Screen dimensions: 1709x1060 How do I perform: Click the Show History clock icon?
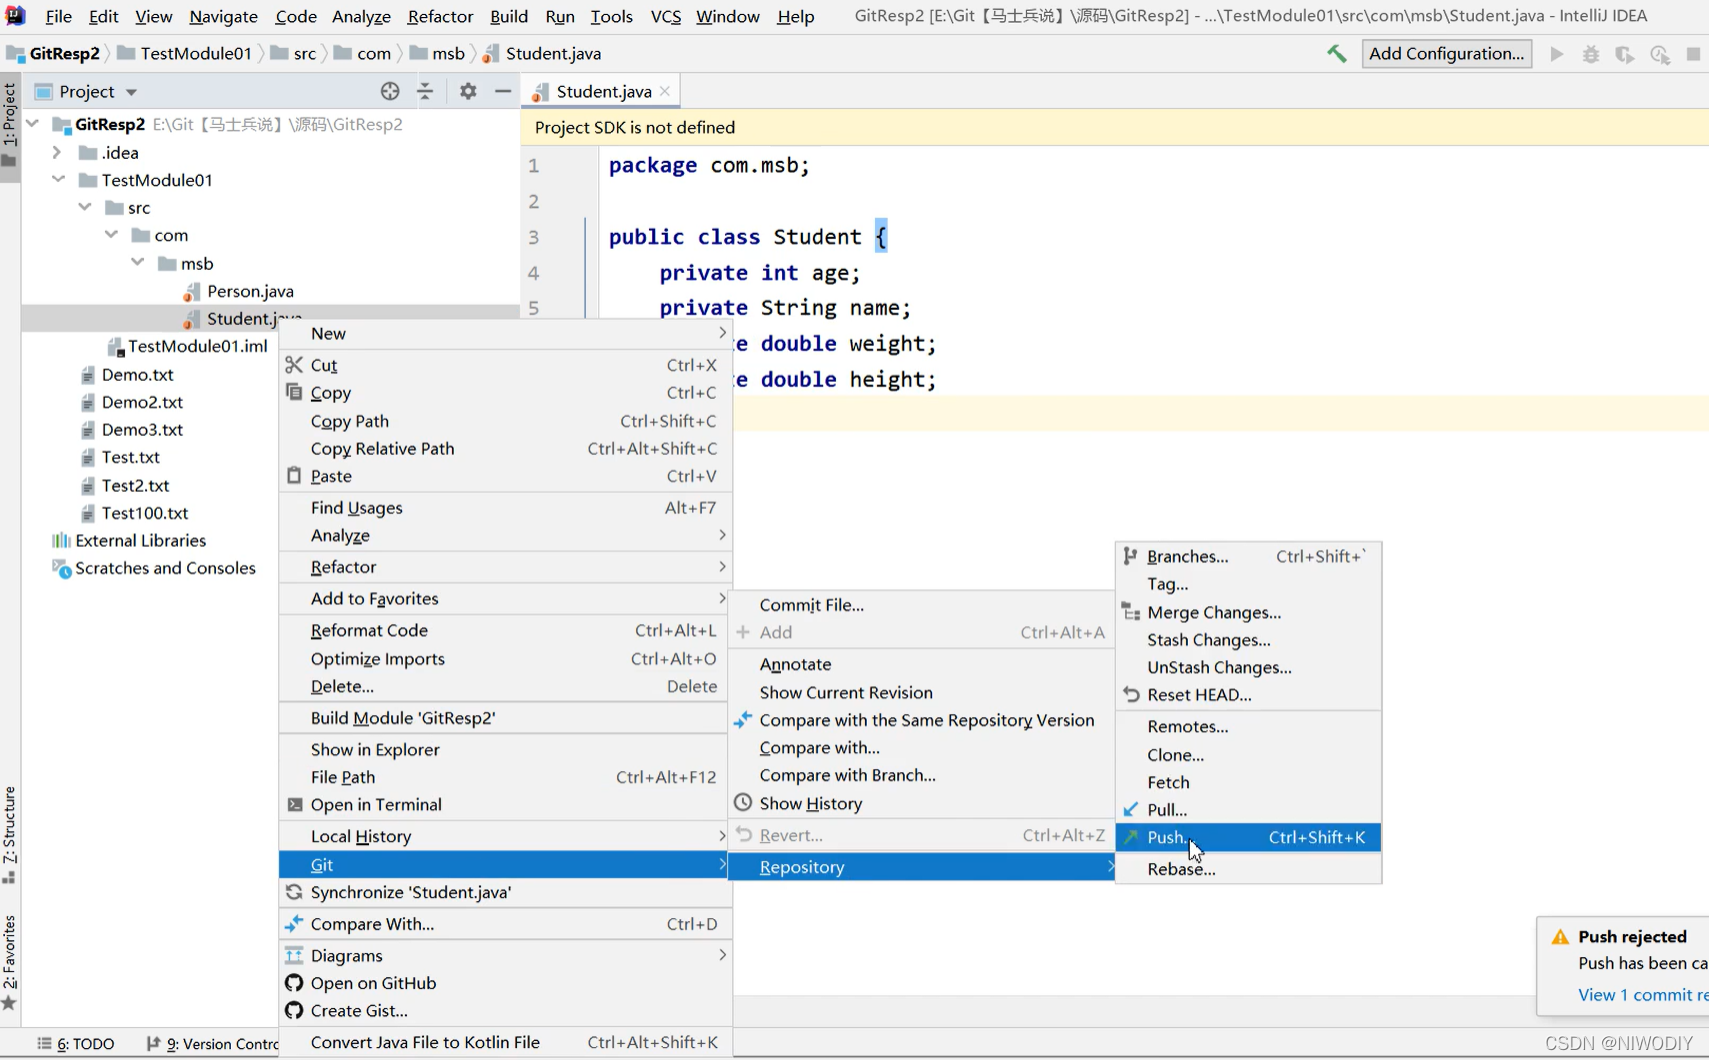click(x=743, y=803)
